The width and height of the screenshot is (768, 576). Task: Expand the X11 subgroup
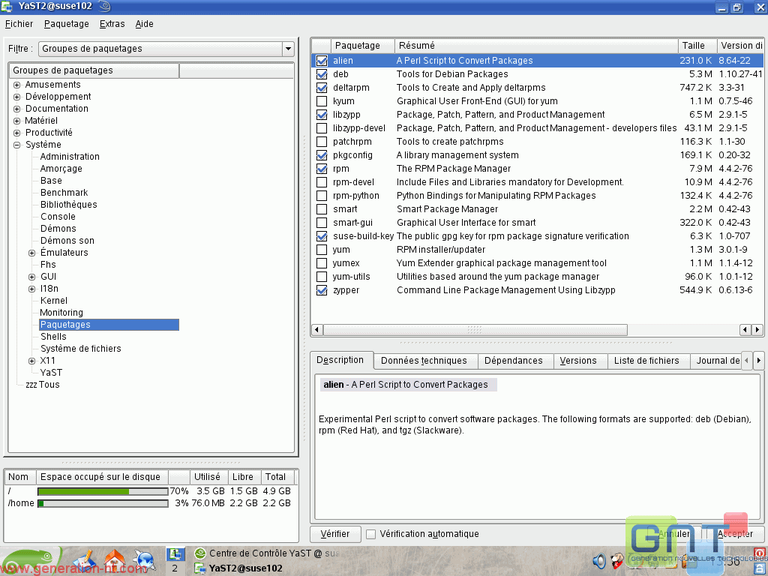tap(32, 361)
